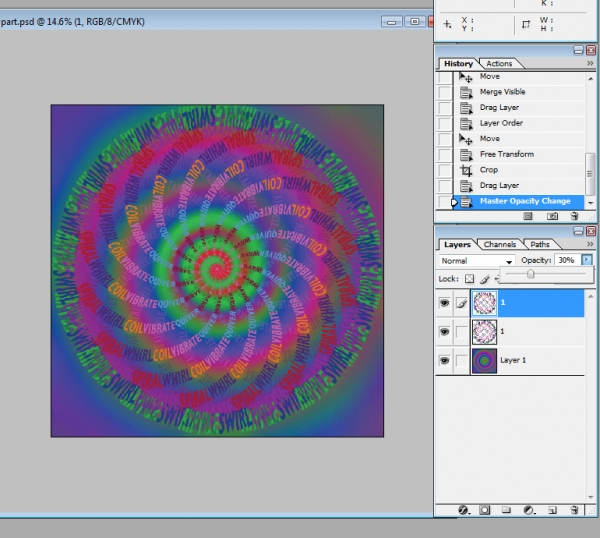Image resolution: width=600 pixels, height=538 pixels.
Task: Click the Layer 1 name text
Action: tap(513, 360)
